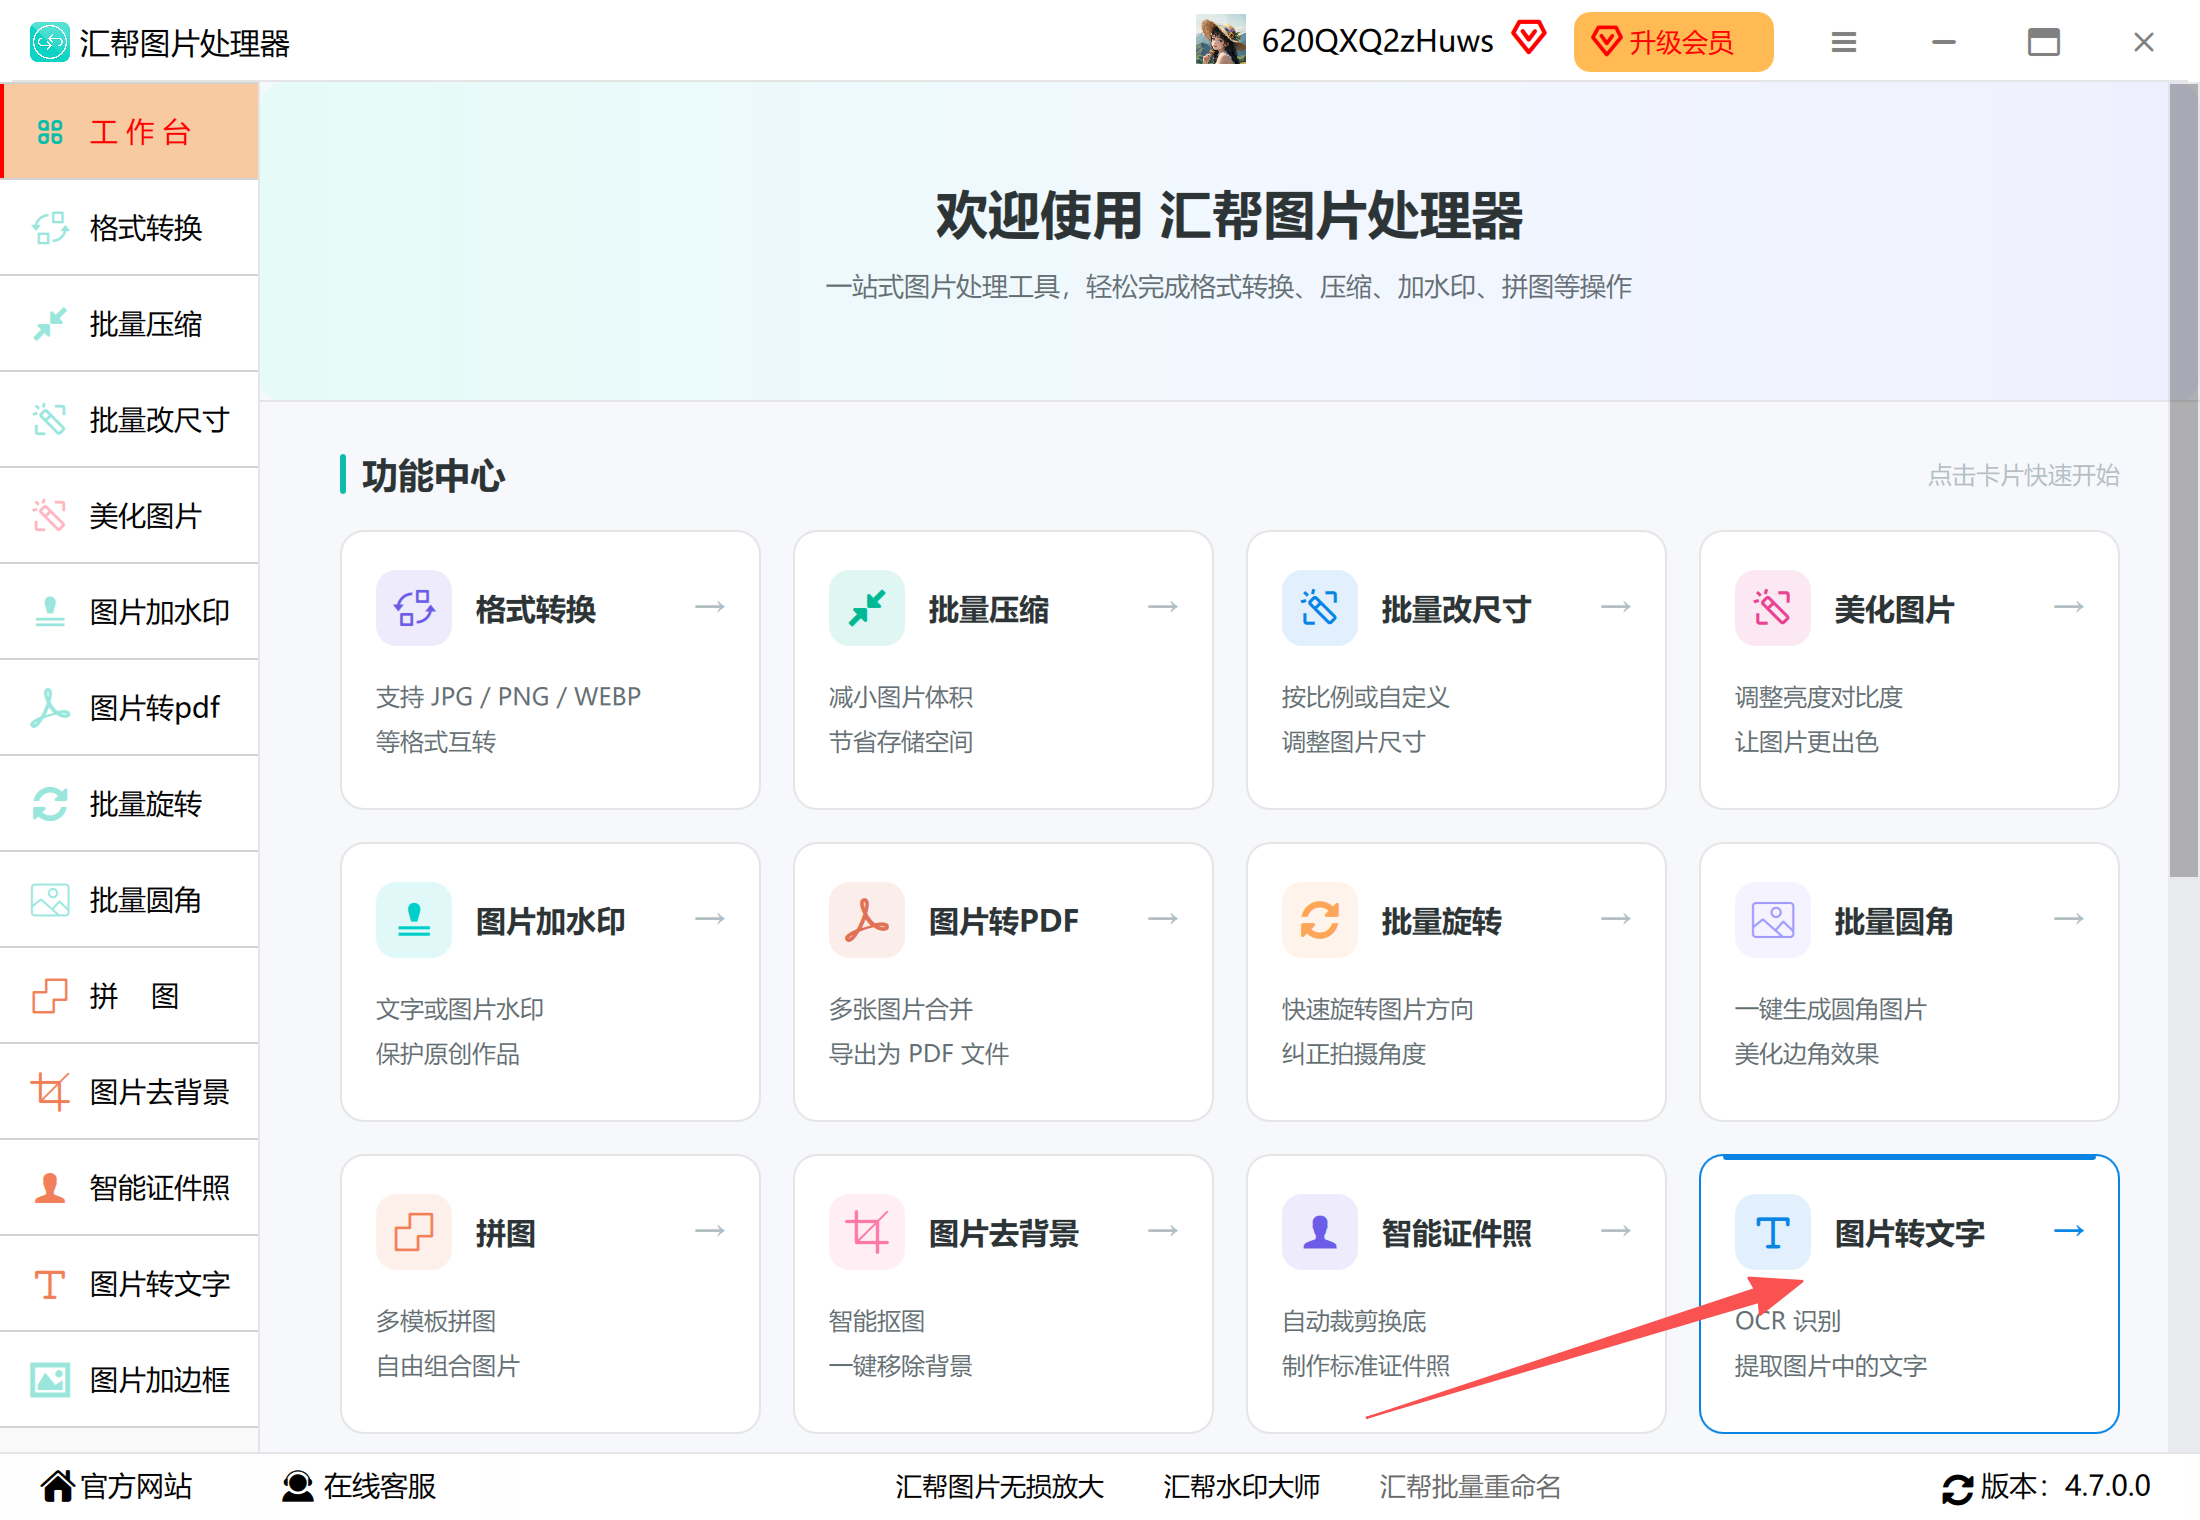The height and width of the screenshot is (1520, 2200).
Task: Click arrow on 美化图片 card
Action: pos(2069,607)
